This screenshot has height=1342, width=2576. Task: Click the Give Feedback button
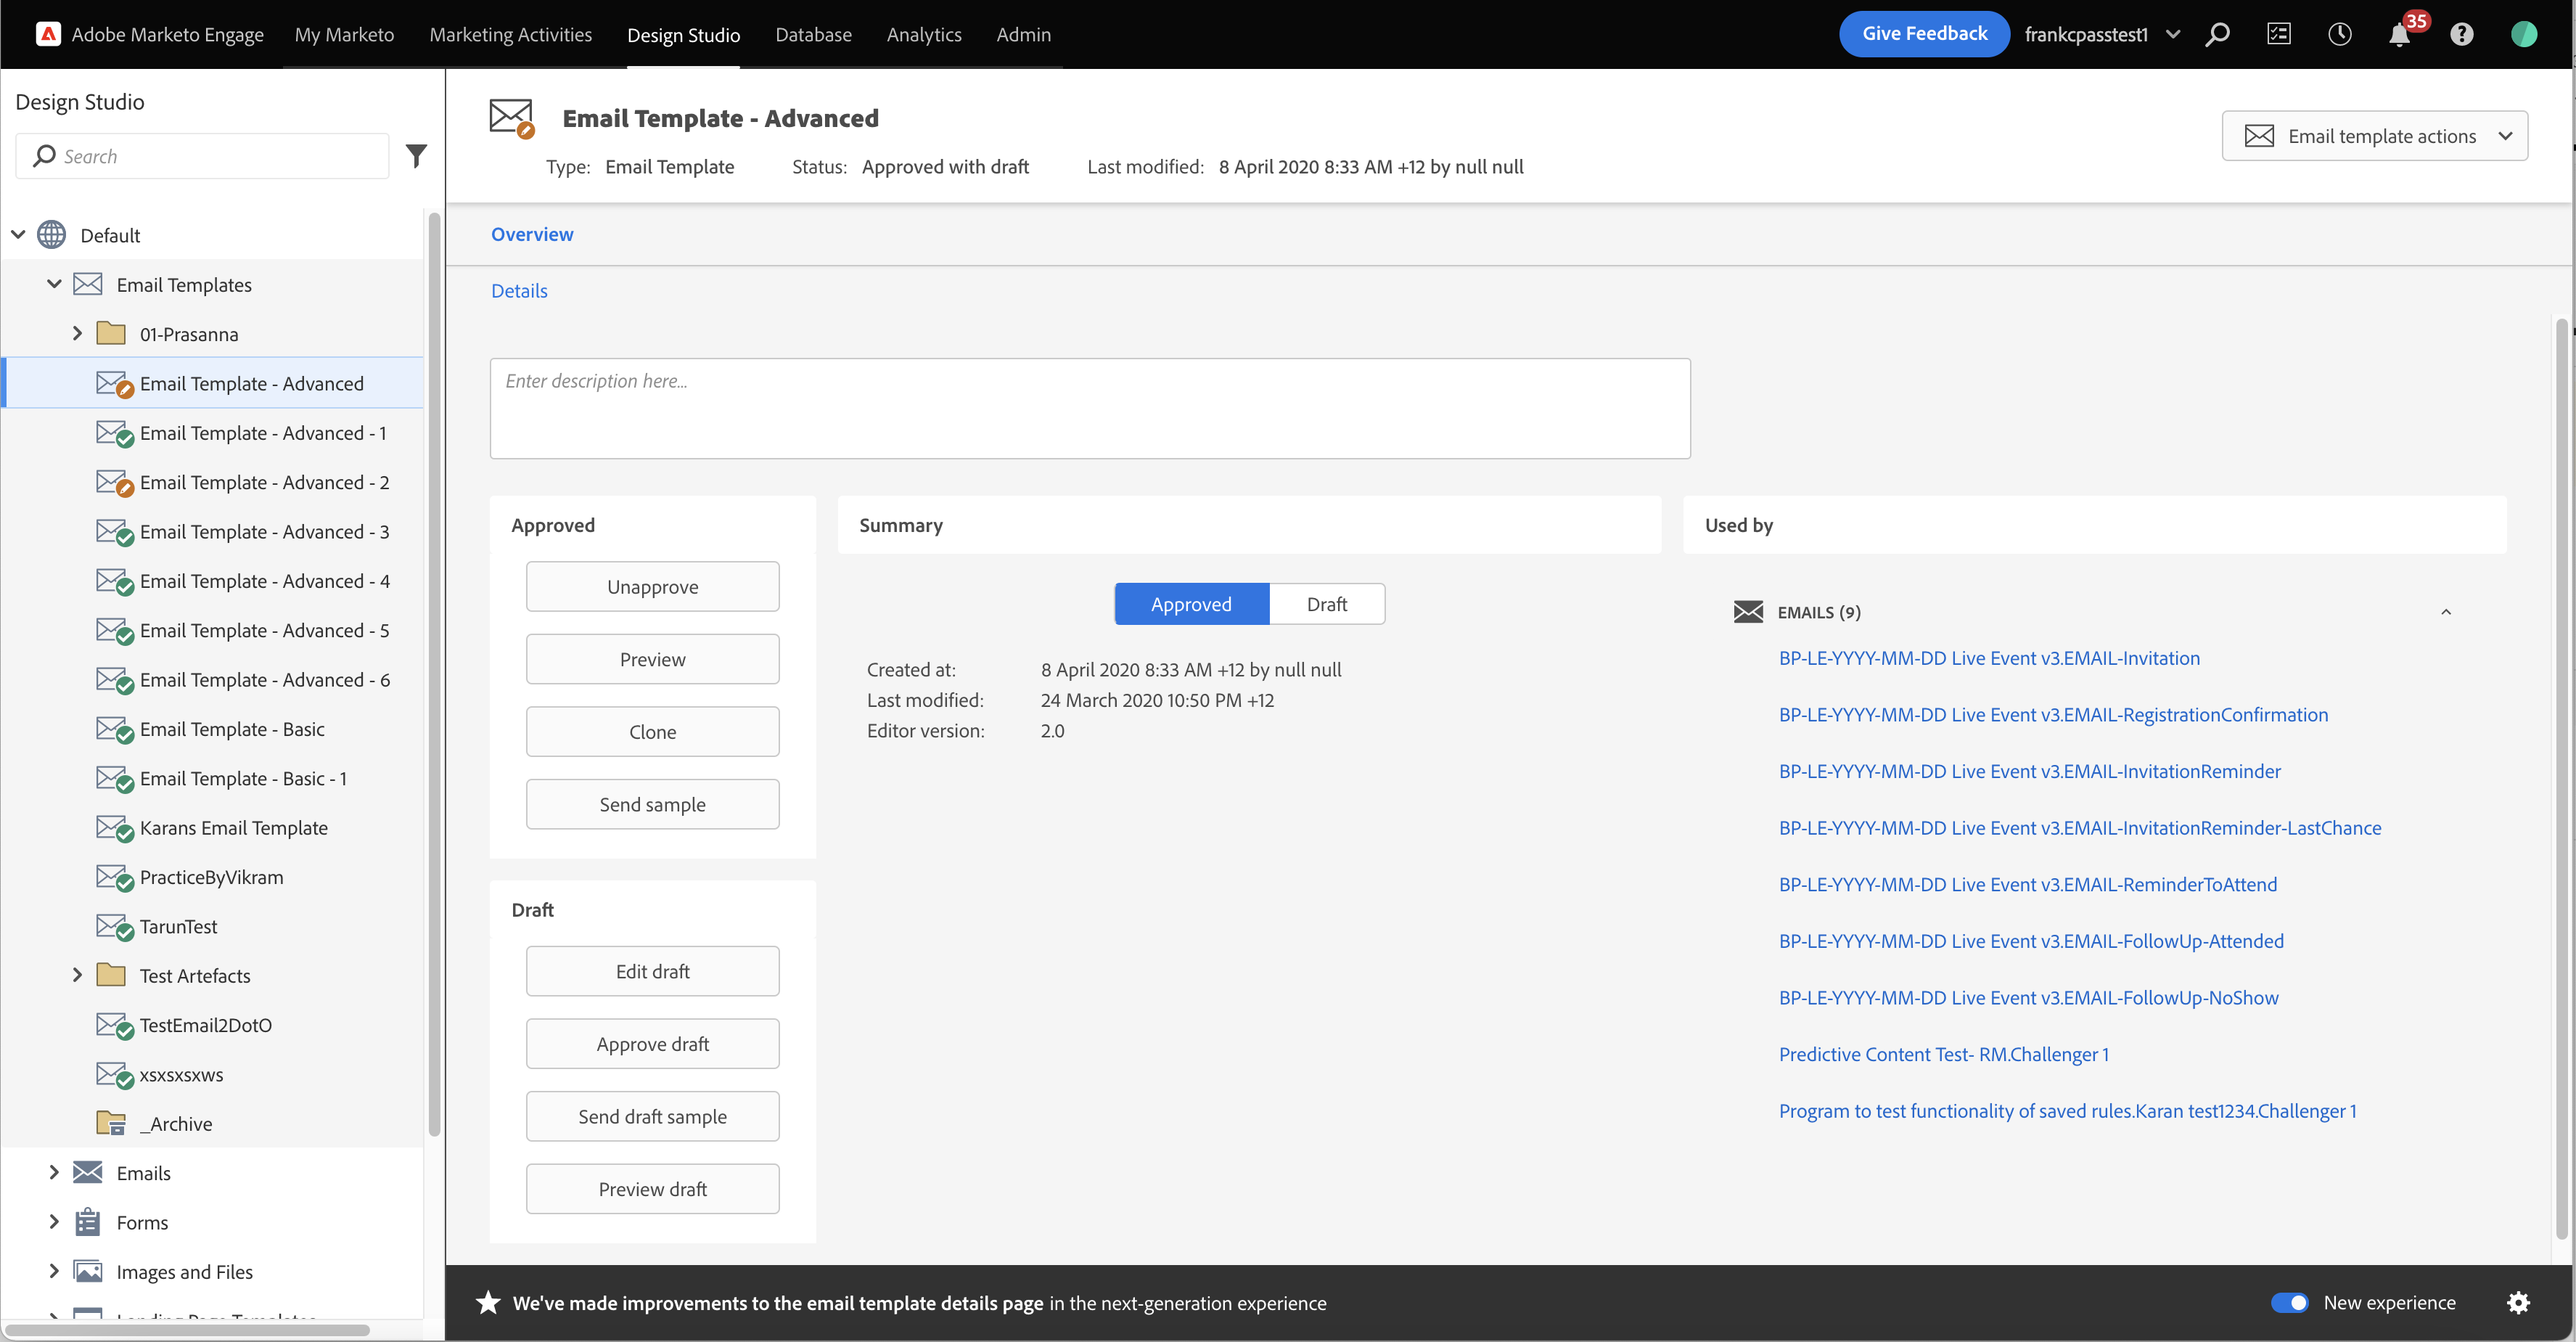coord(1923,33)
